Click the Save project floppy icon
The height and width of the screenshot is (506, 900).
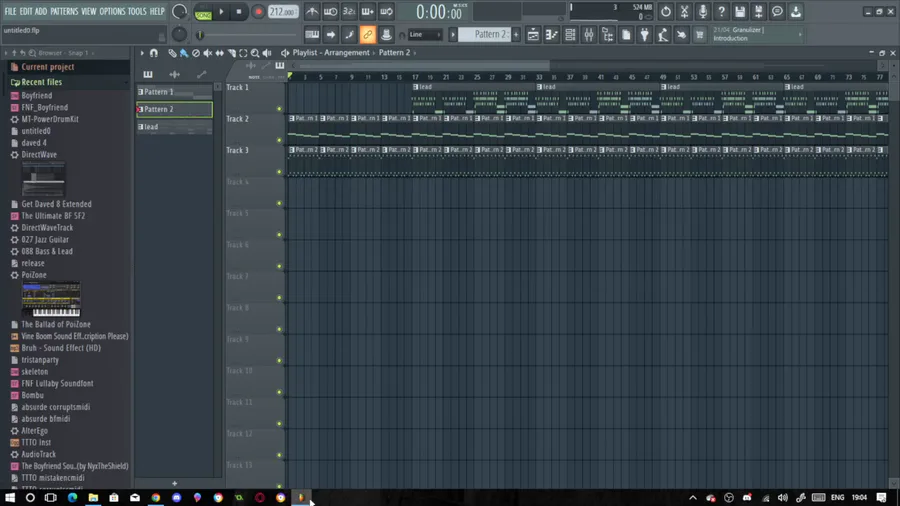tap(740, 11)
